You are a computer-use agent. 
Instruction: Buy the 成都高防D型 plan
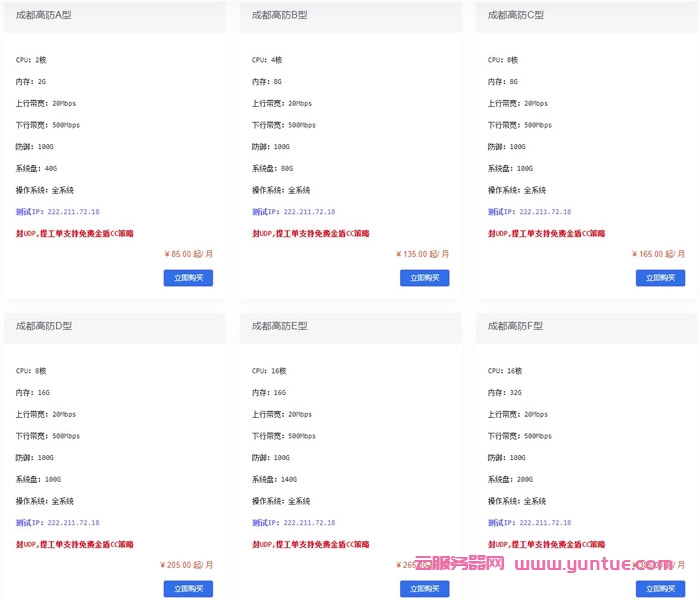(x=188, y=589)
